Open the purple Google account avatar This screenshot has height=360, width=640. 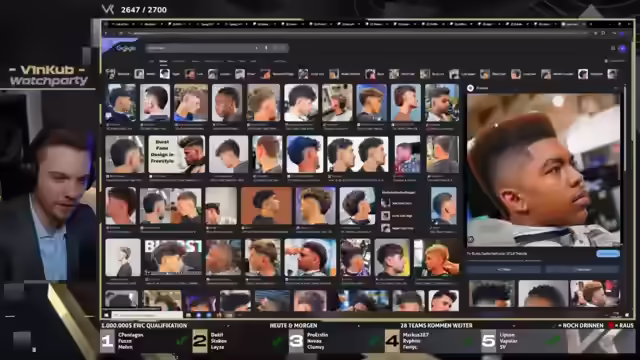point(622,49)
